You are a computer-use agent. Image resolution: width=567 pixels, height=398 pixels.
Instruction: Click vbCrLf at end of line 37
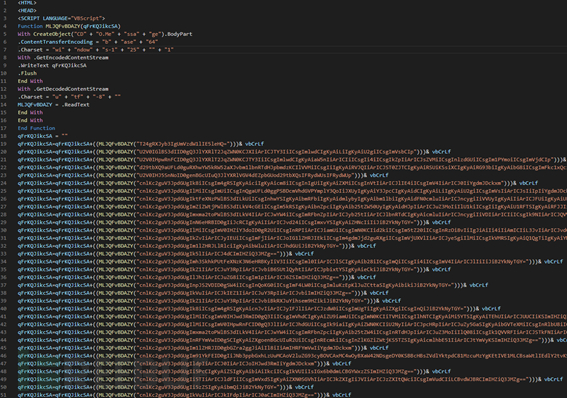pyautogui.click(x=479, y=285)
